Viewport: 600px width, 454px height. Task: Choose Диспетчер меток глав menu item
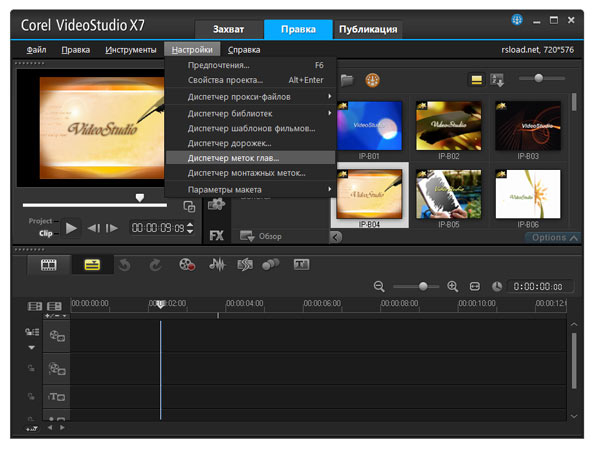point(250,158)
